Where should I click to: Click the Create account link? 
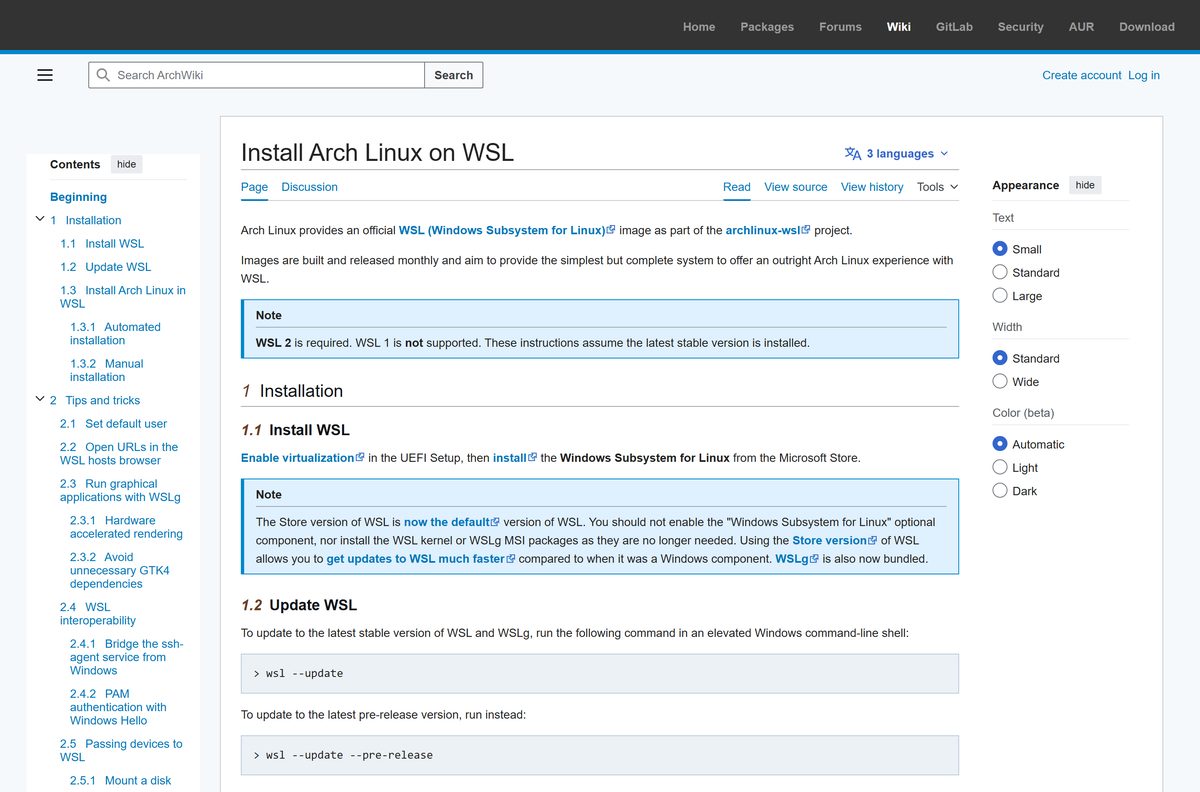pyautogui.click(x=1082, y=75)
